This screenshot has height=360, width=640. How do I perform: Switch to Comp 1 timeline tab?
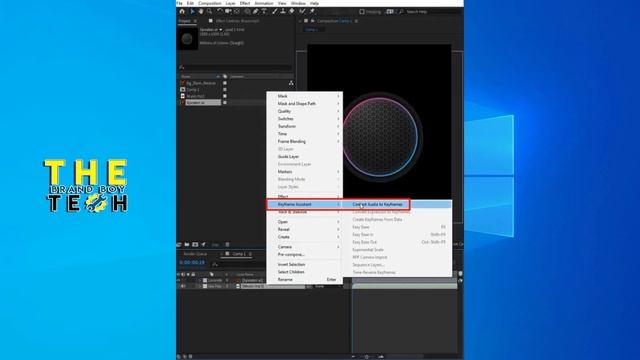point(239,254)
